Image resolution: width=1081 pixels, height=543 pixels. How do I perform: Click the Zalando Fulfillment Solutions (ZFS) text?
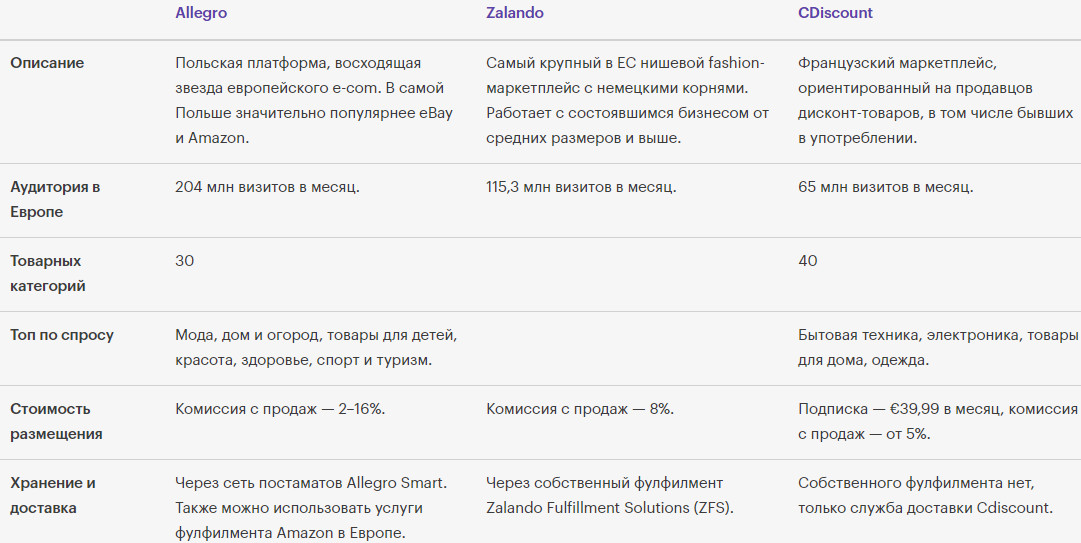pos(610,508)
